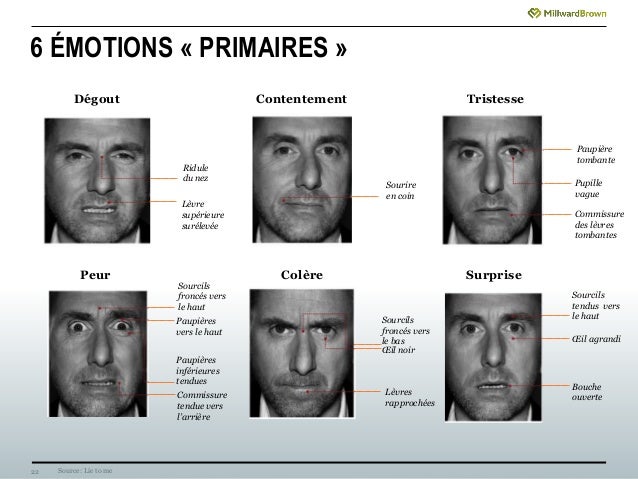Click the 'Lèvres rapprochées' annotation

[410, 397]
